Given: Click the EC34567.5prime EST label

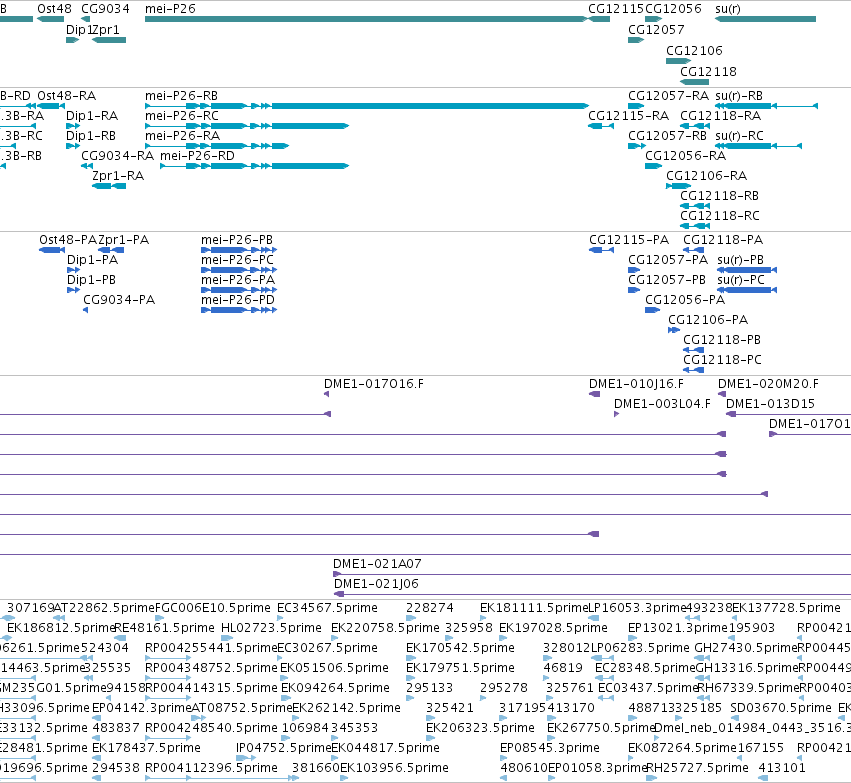Looking at the screenshot, I should (327, 608).
